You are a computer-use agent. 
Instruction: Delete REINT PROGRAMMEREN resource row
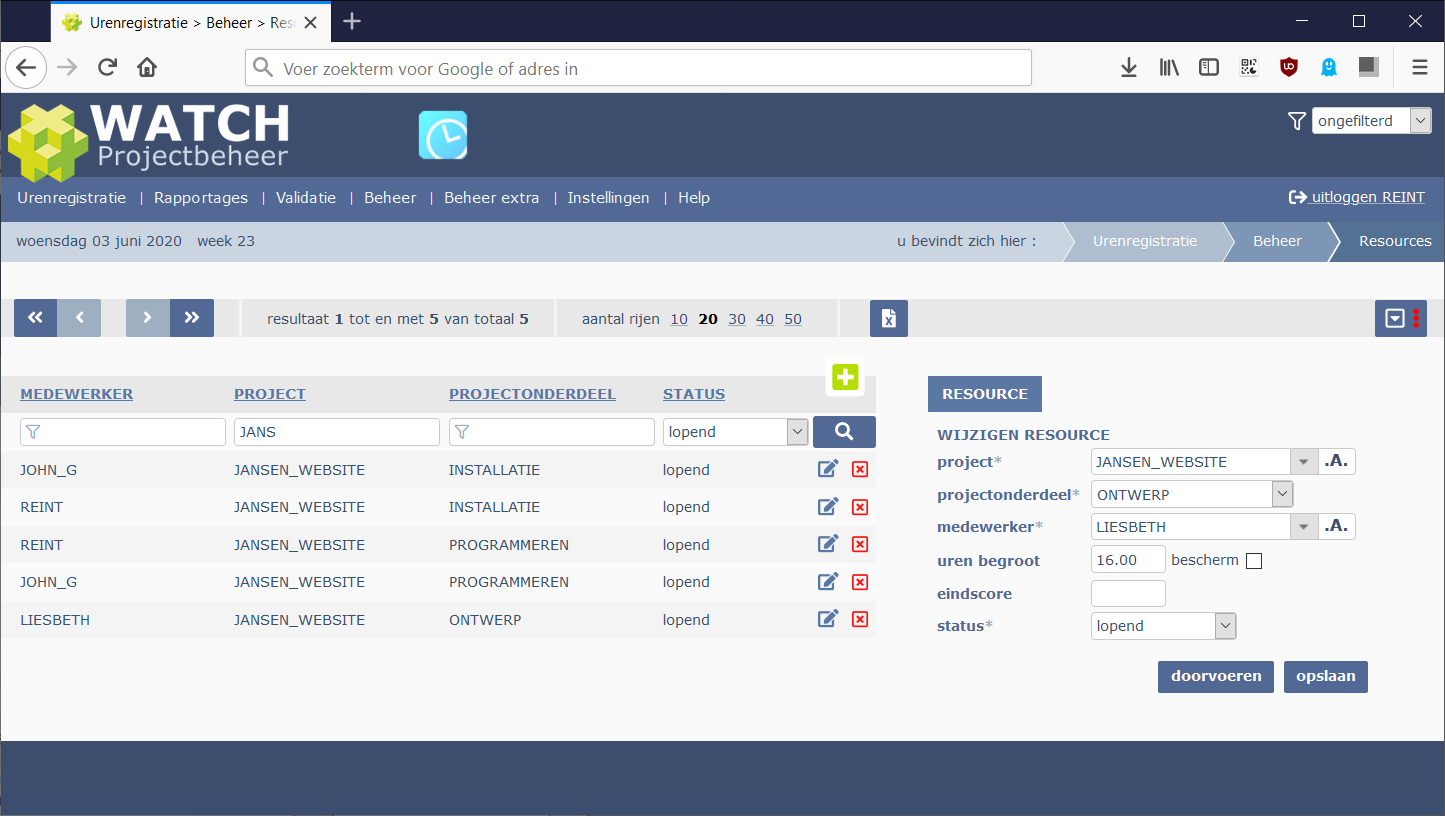point(859,545)
